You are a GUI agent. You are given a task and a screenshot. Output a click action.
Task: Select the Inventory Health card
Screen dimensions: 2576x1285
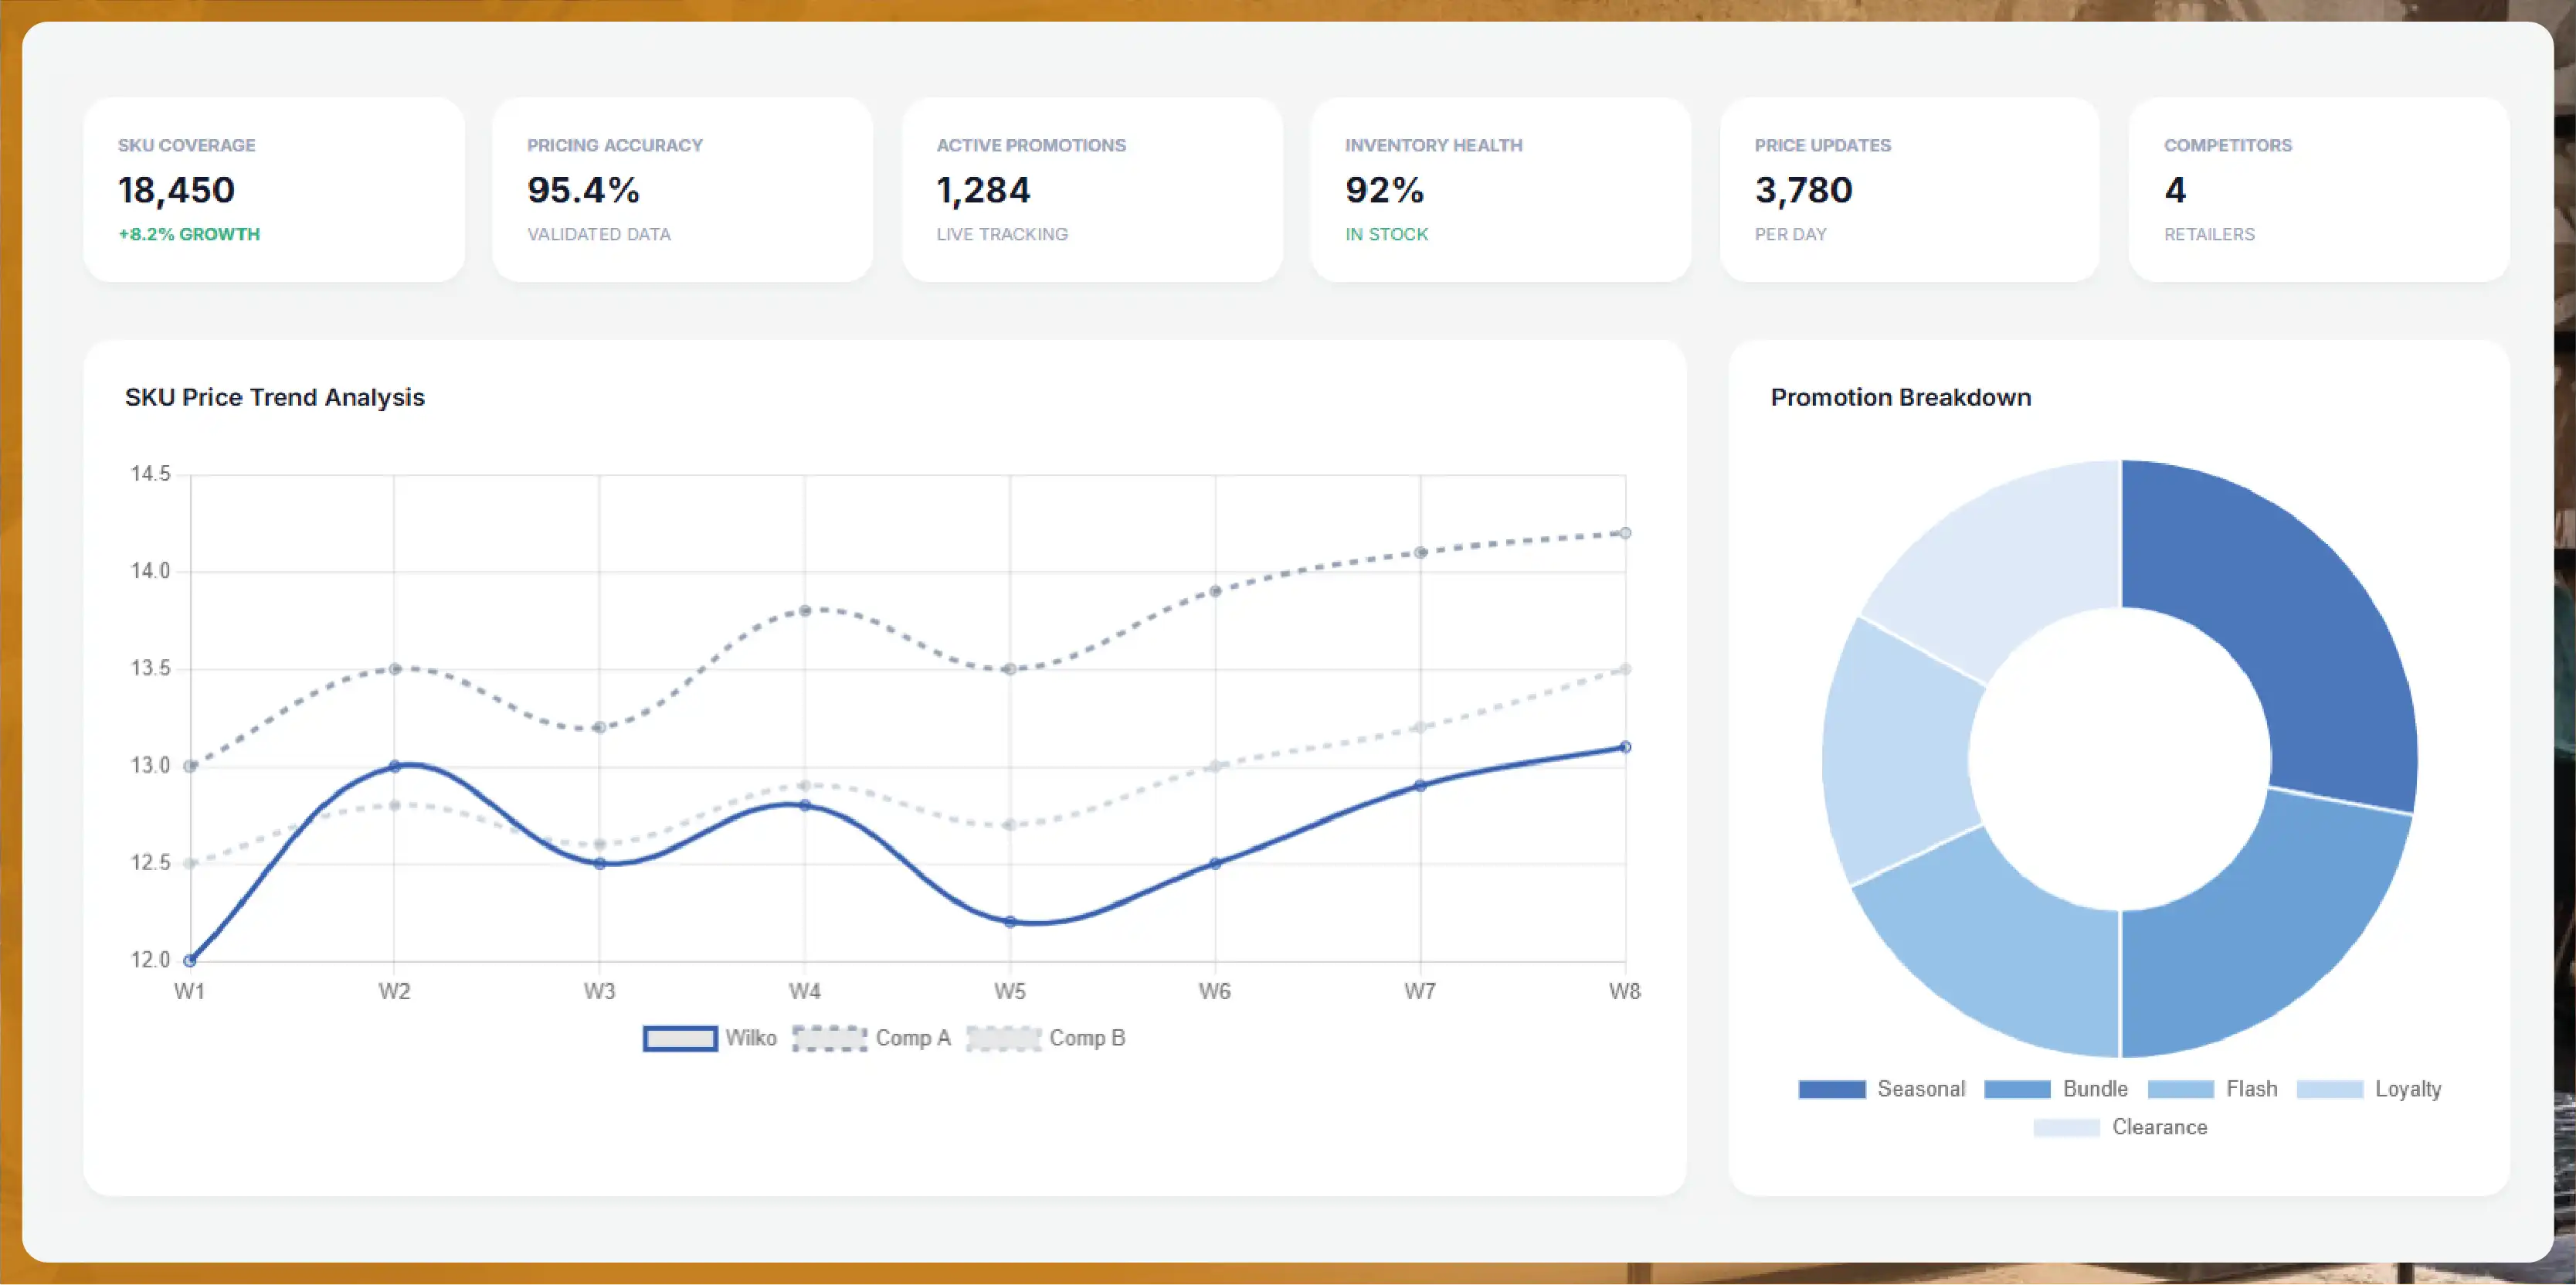point(1501,190)
